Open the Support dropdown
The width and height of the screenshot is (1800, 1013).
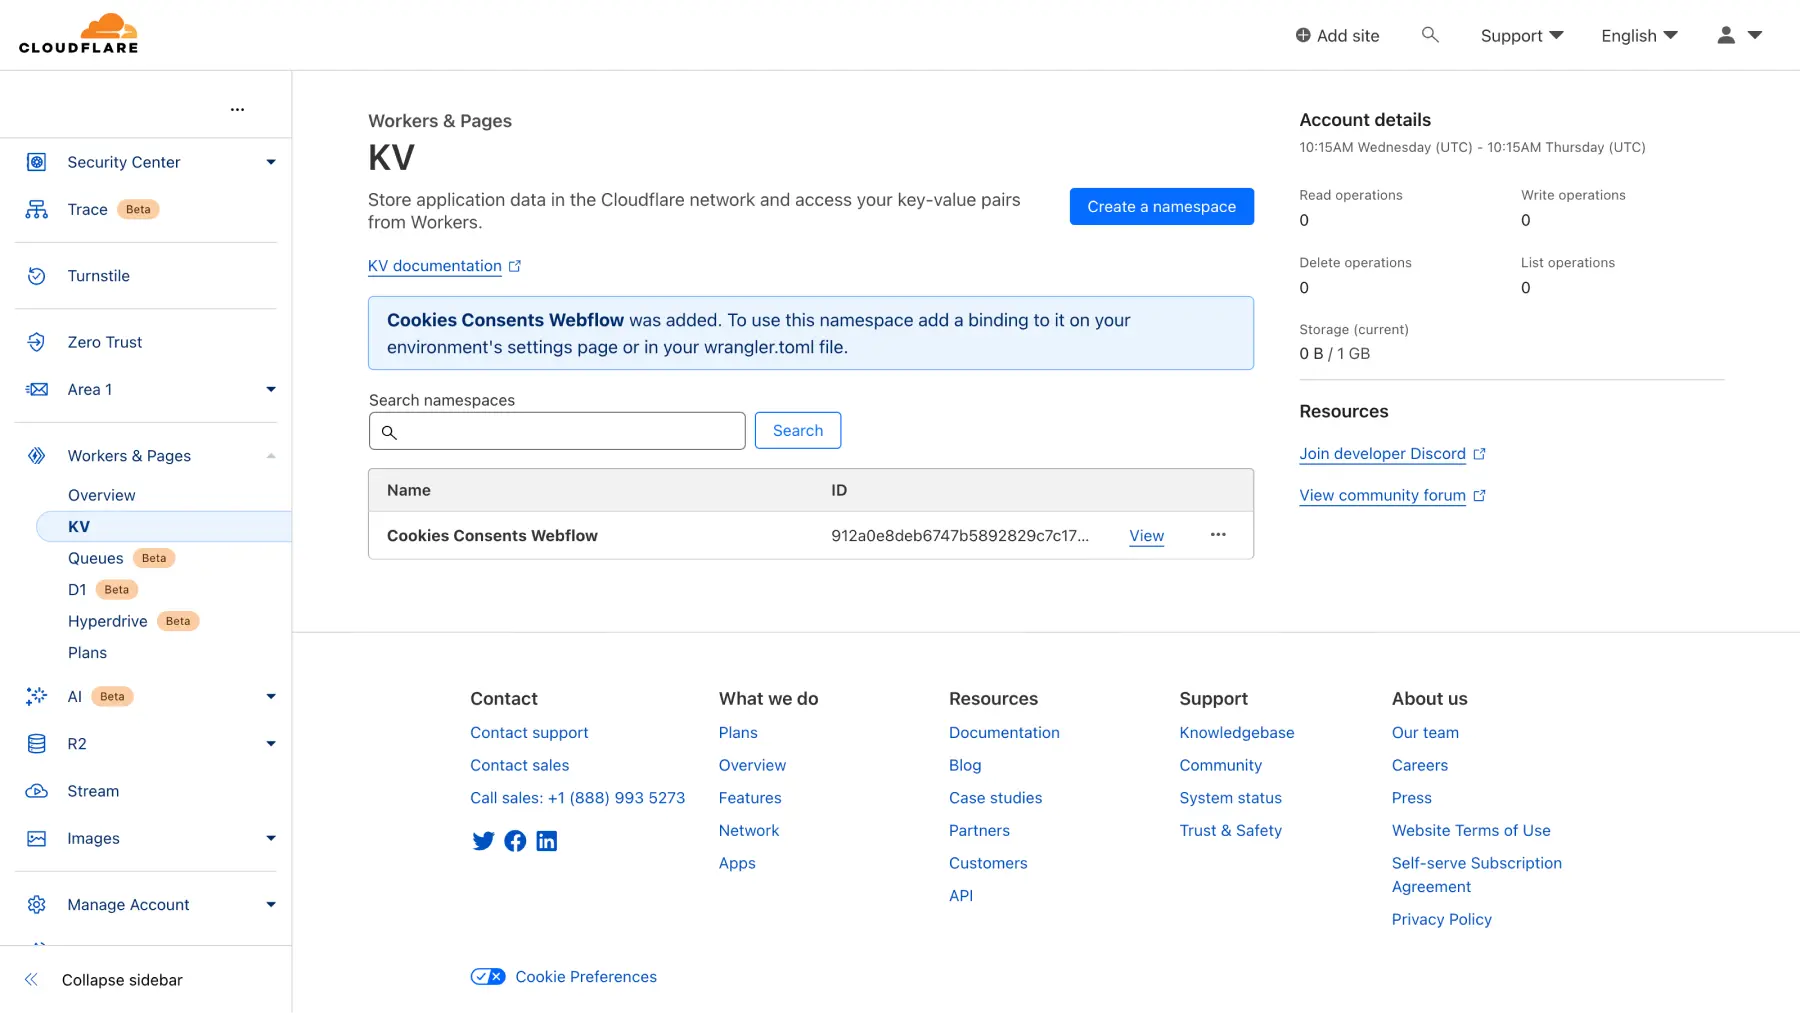[1522, 36]
